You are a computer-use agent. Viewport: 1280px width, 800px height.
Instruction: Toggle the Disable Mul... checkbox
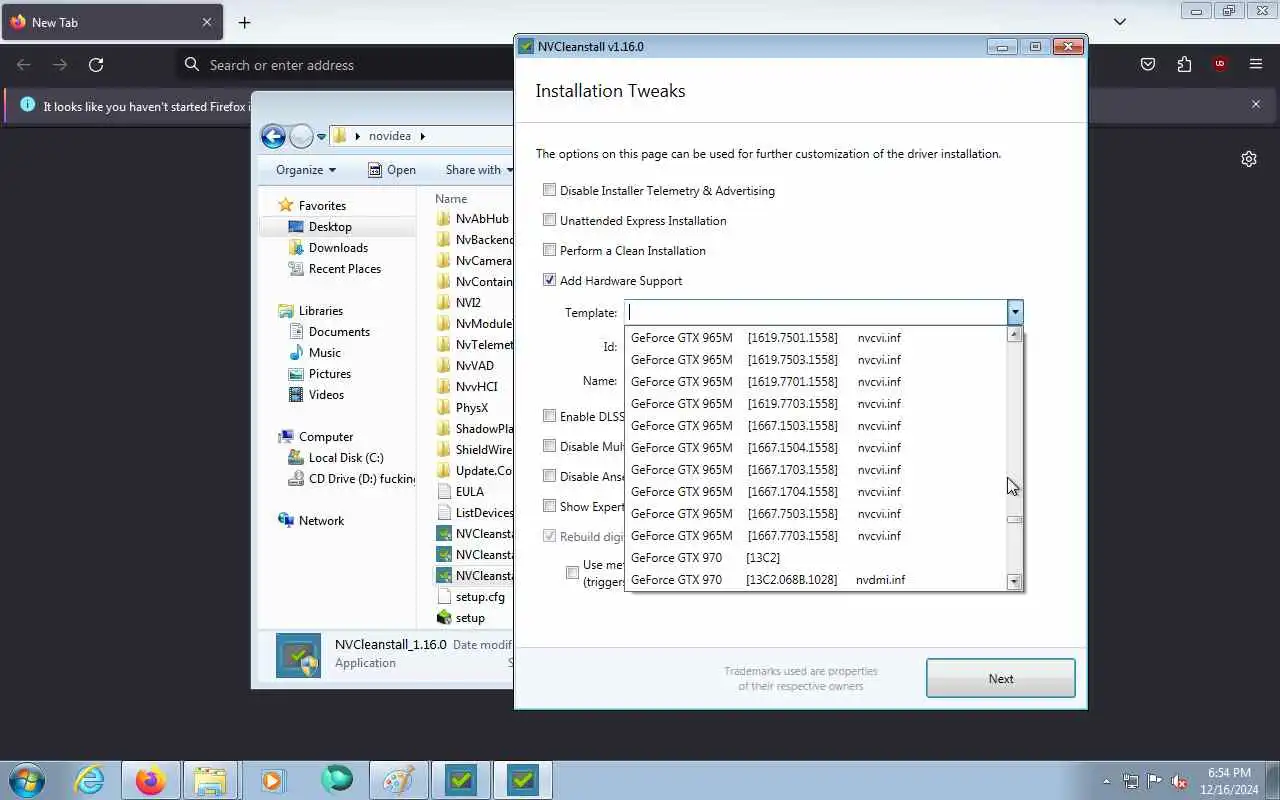point(549,446)
